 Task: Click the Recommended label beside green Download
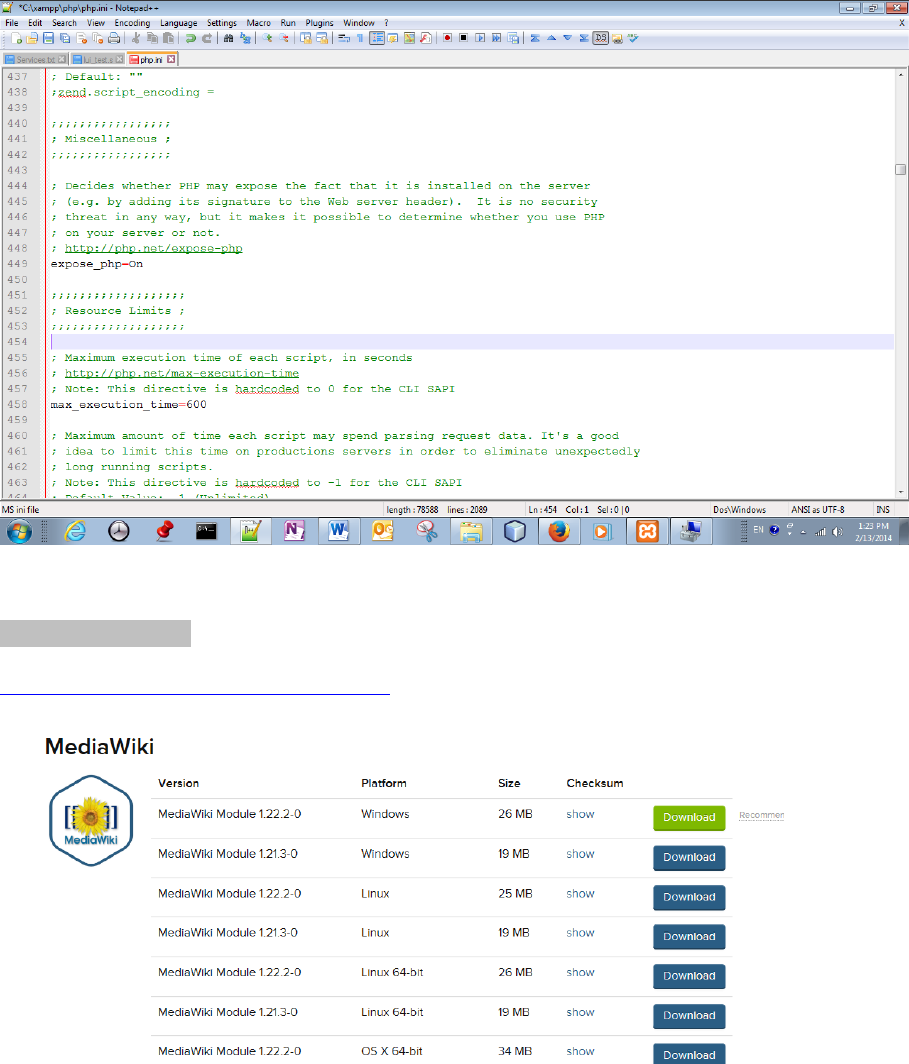[x=761, y=815]
